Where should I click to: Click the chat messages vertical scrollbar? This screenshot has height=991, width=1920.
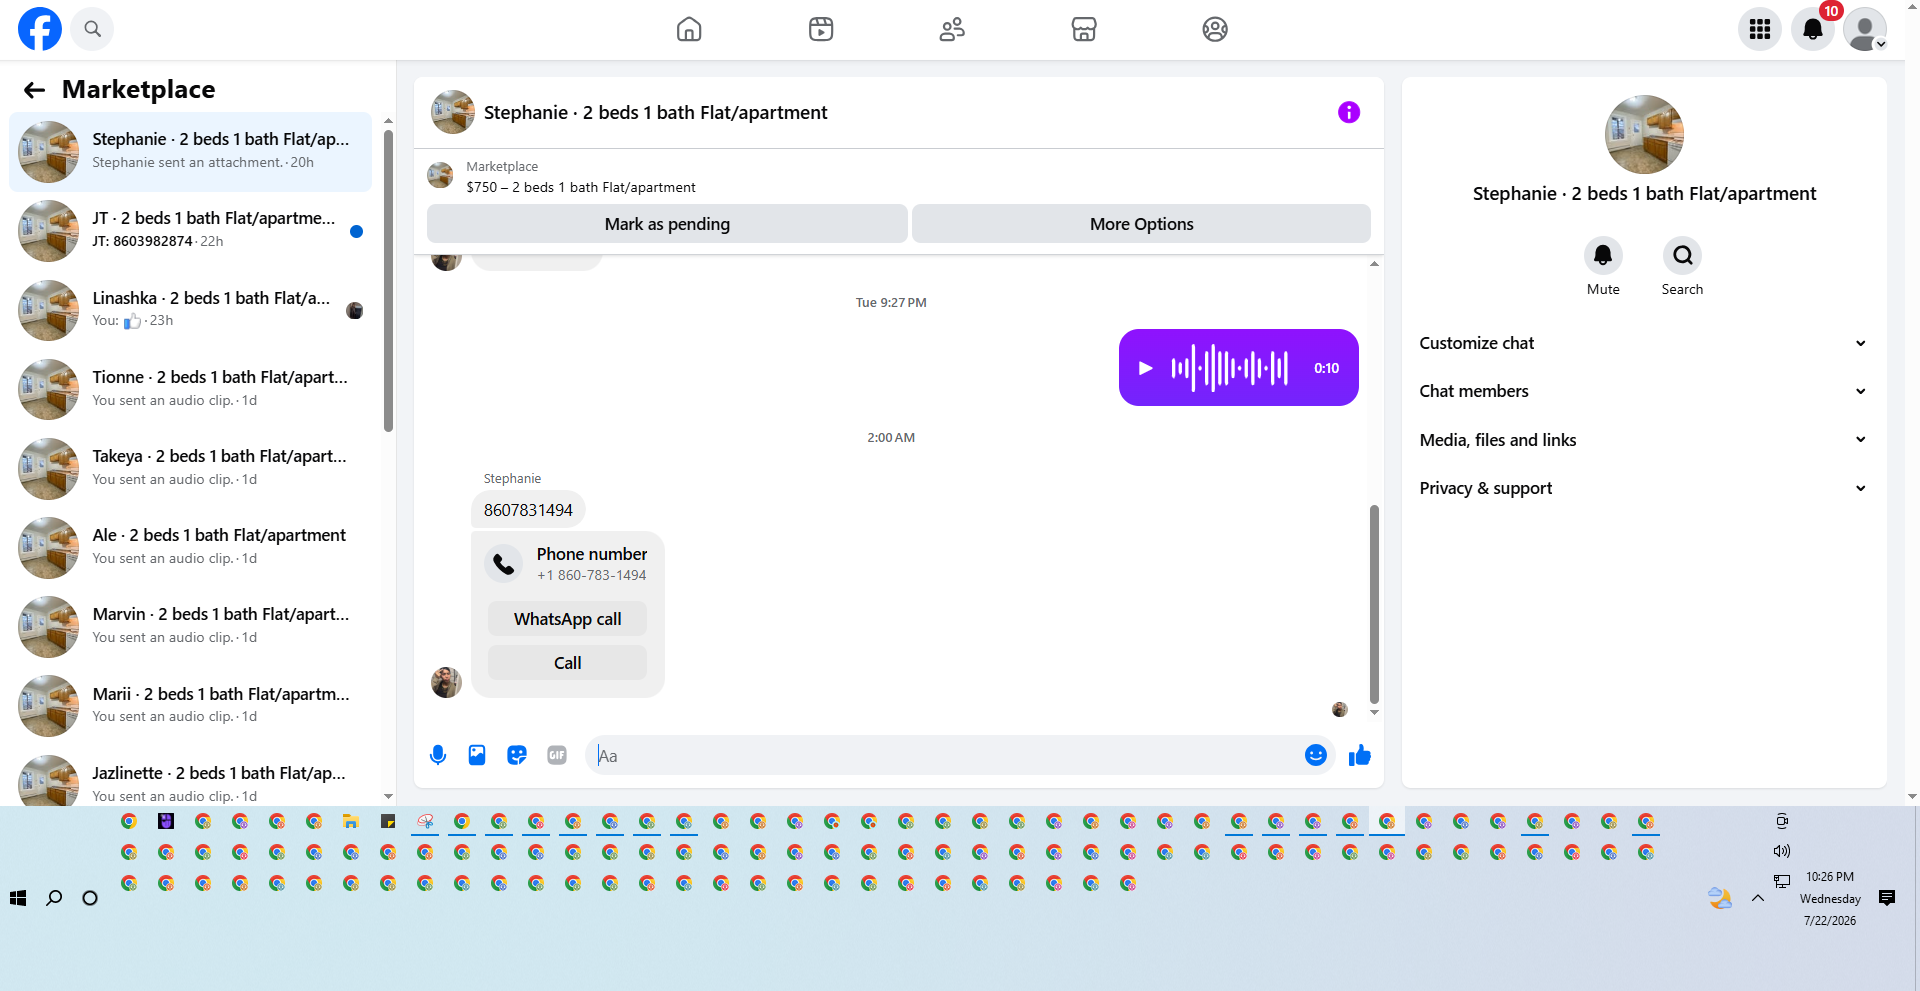click(1374, 604)
